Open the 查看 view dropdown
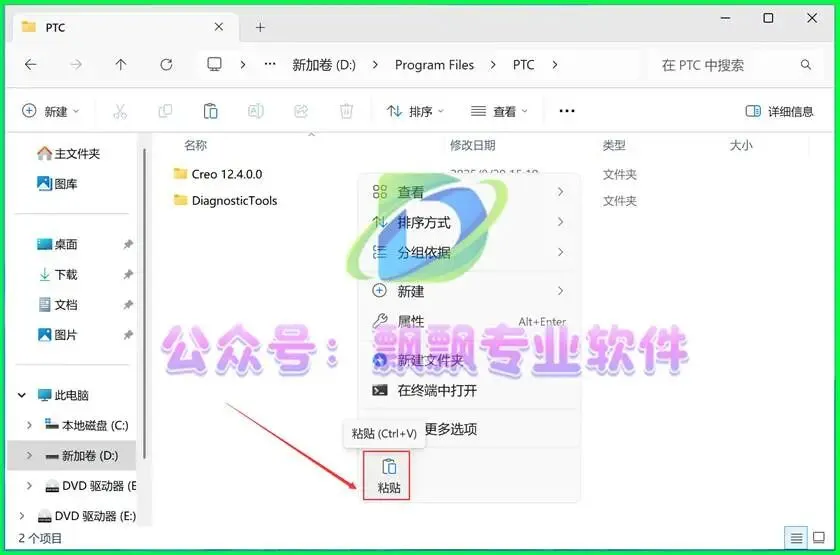Image resolution: width=840 pixels, height=555 pixels. [499, 111]
